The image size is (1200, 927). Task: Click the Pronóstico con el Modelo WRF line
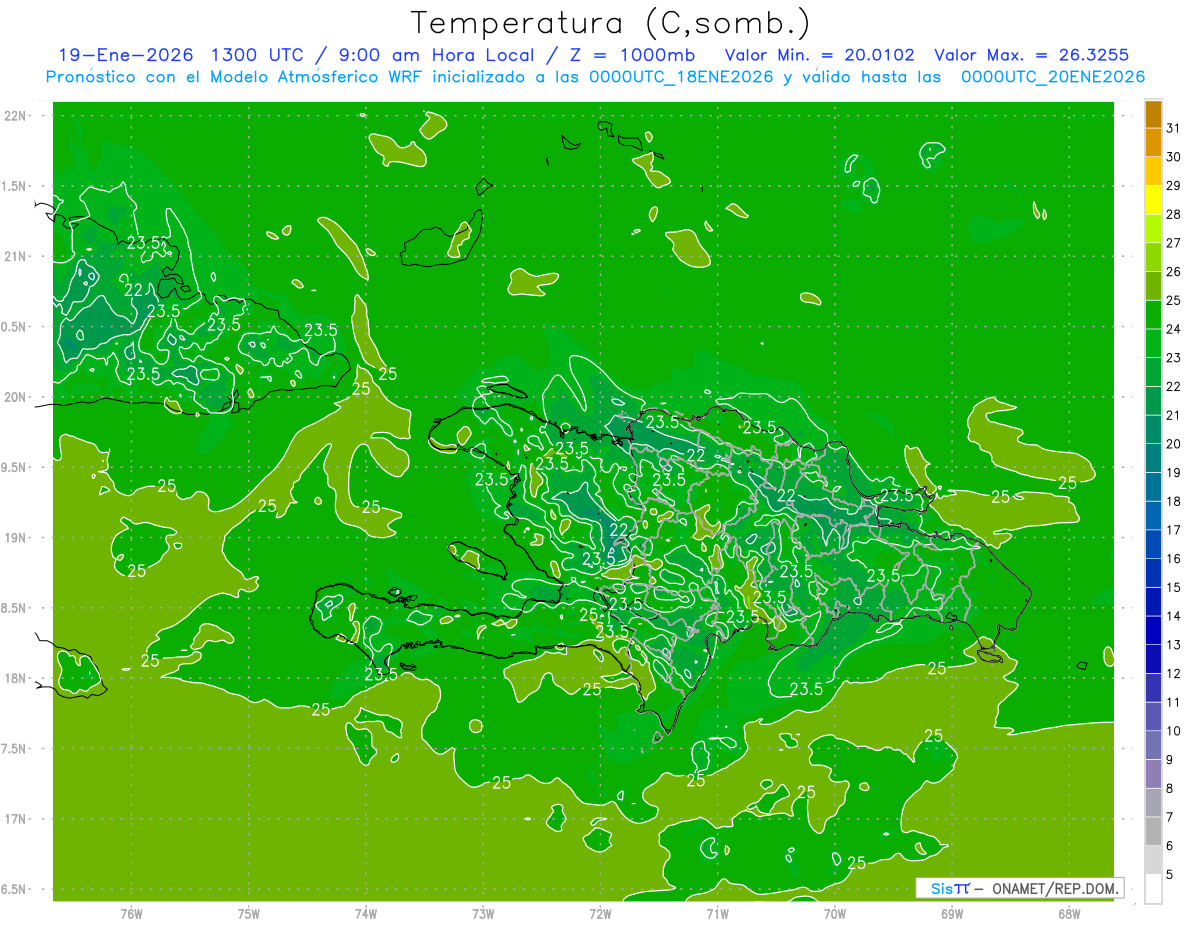point(596,77)
